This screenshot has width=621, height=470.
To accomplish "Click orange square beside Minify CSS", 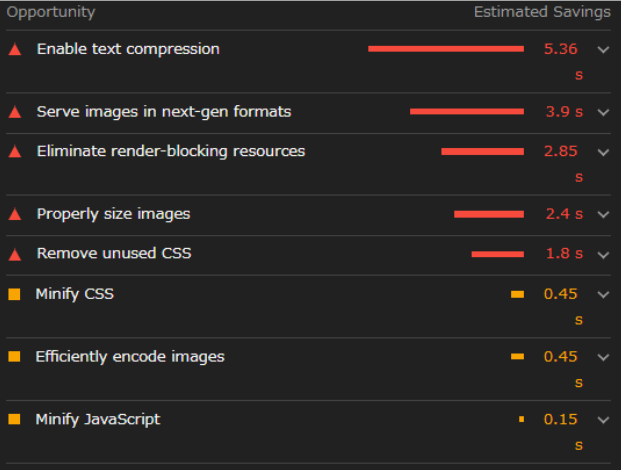I will point(14,294).
